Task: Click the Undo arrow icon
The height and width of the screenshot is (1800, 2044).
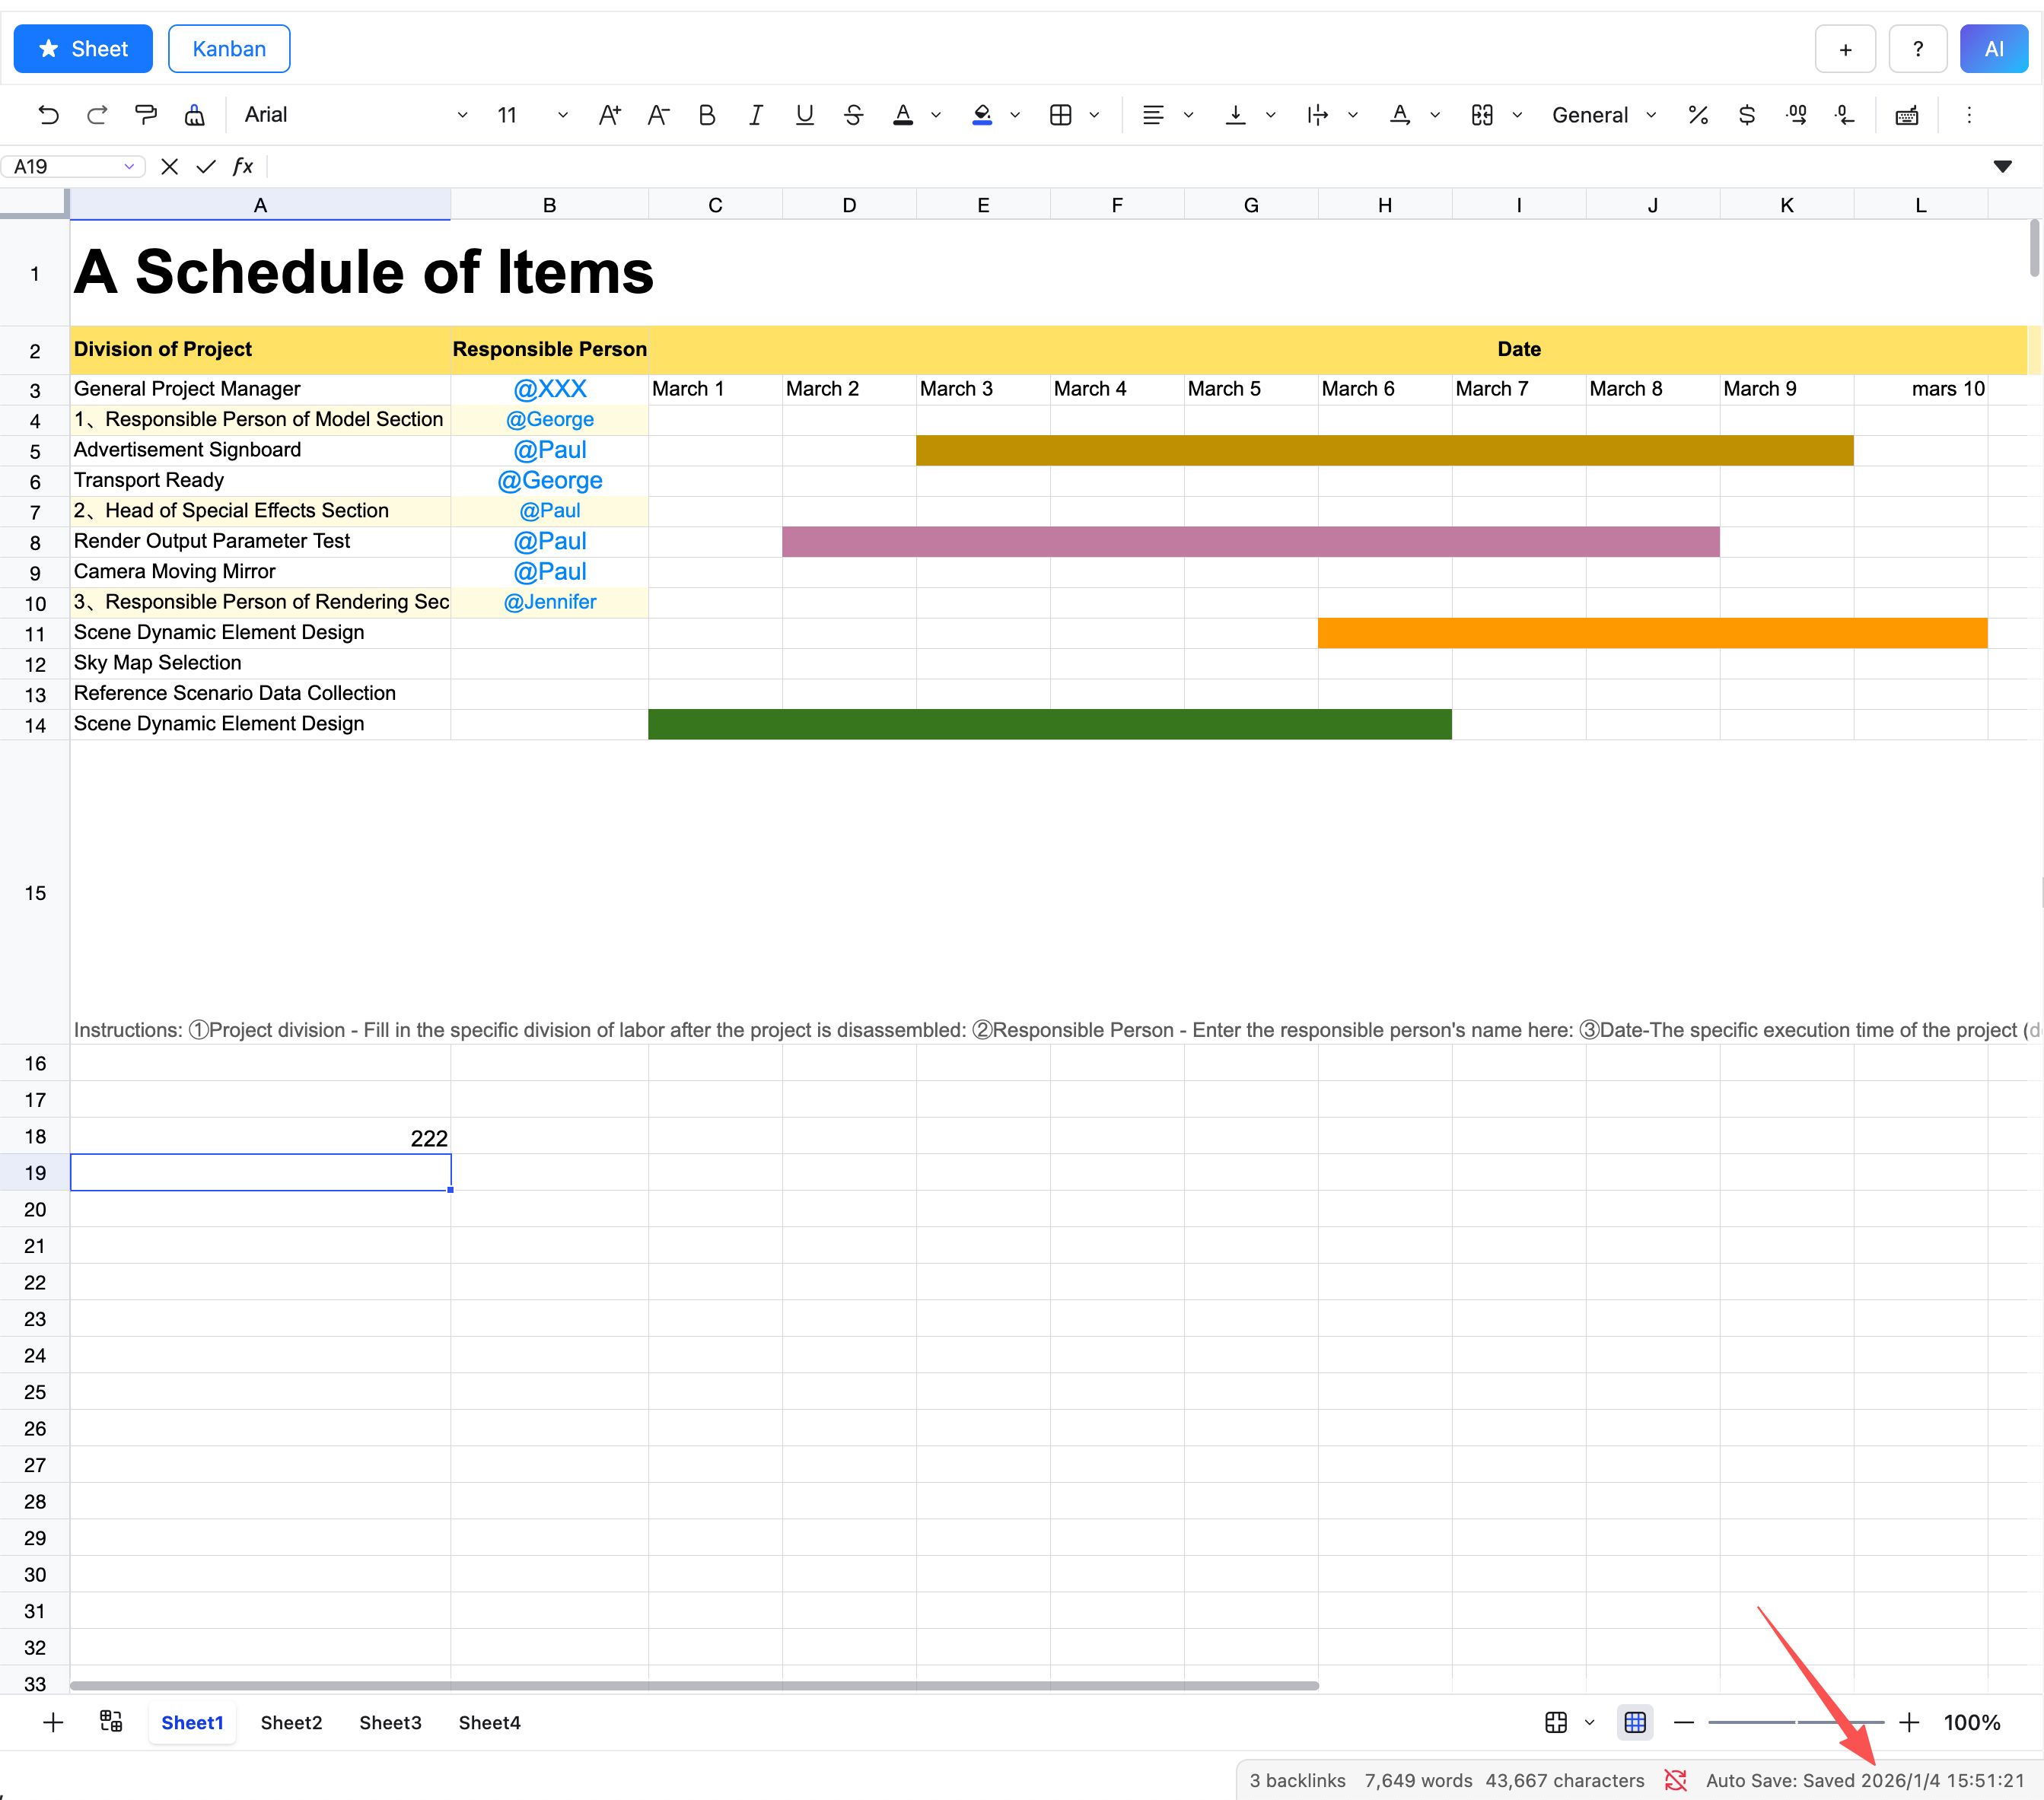Action: pos(48,115)
